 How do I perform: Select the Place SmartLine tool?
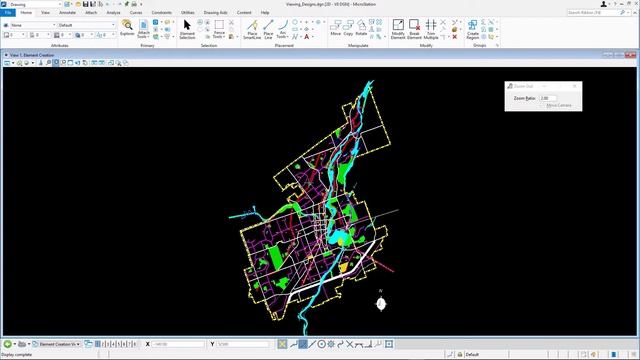(x=252, y=29)
